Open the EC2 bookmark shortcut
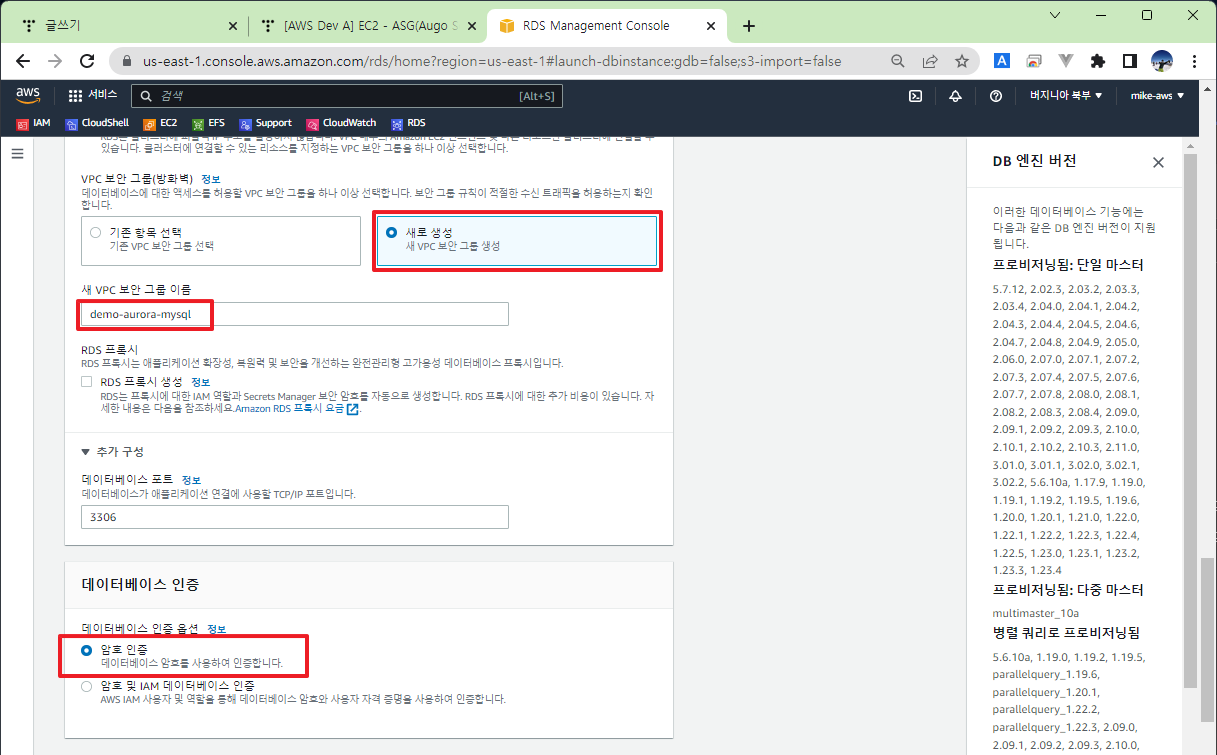Image resolution: width=1217 pixels, height=755 pixels. click(x=159, y=123)
